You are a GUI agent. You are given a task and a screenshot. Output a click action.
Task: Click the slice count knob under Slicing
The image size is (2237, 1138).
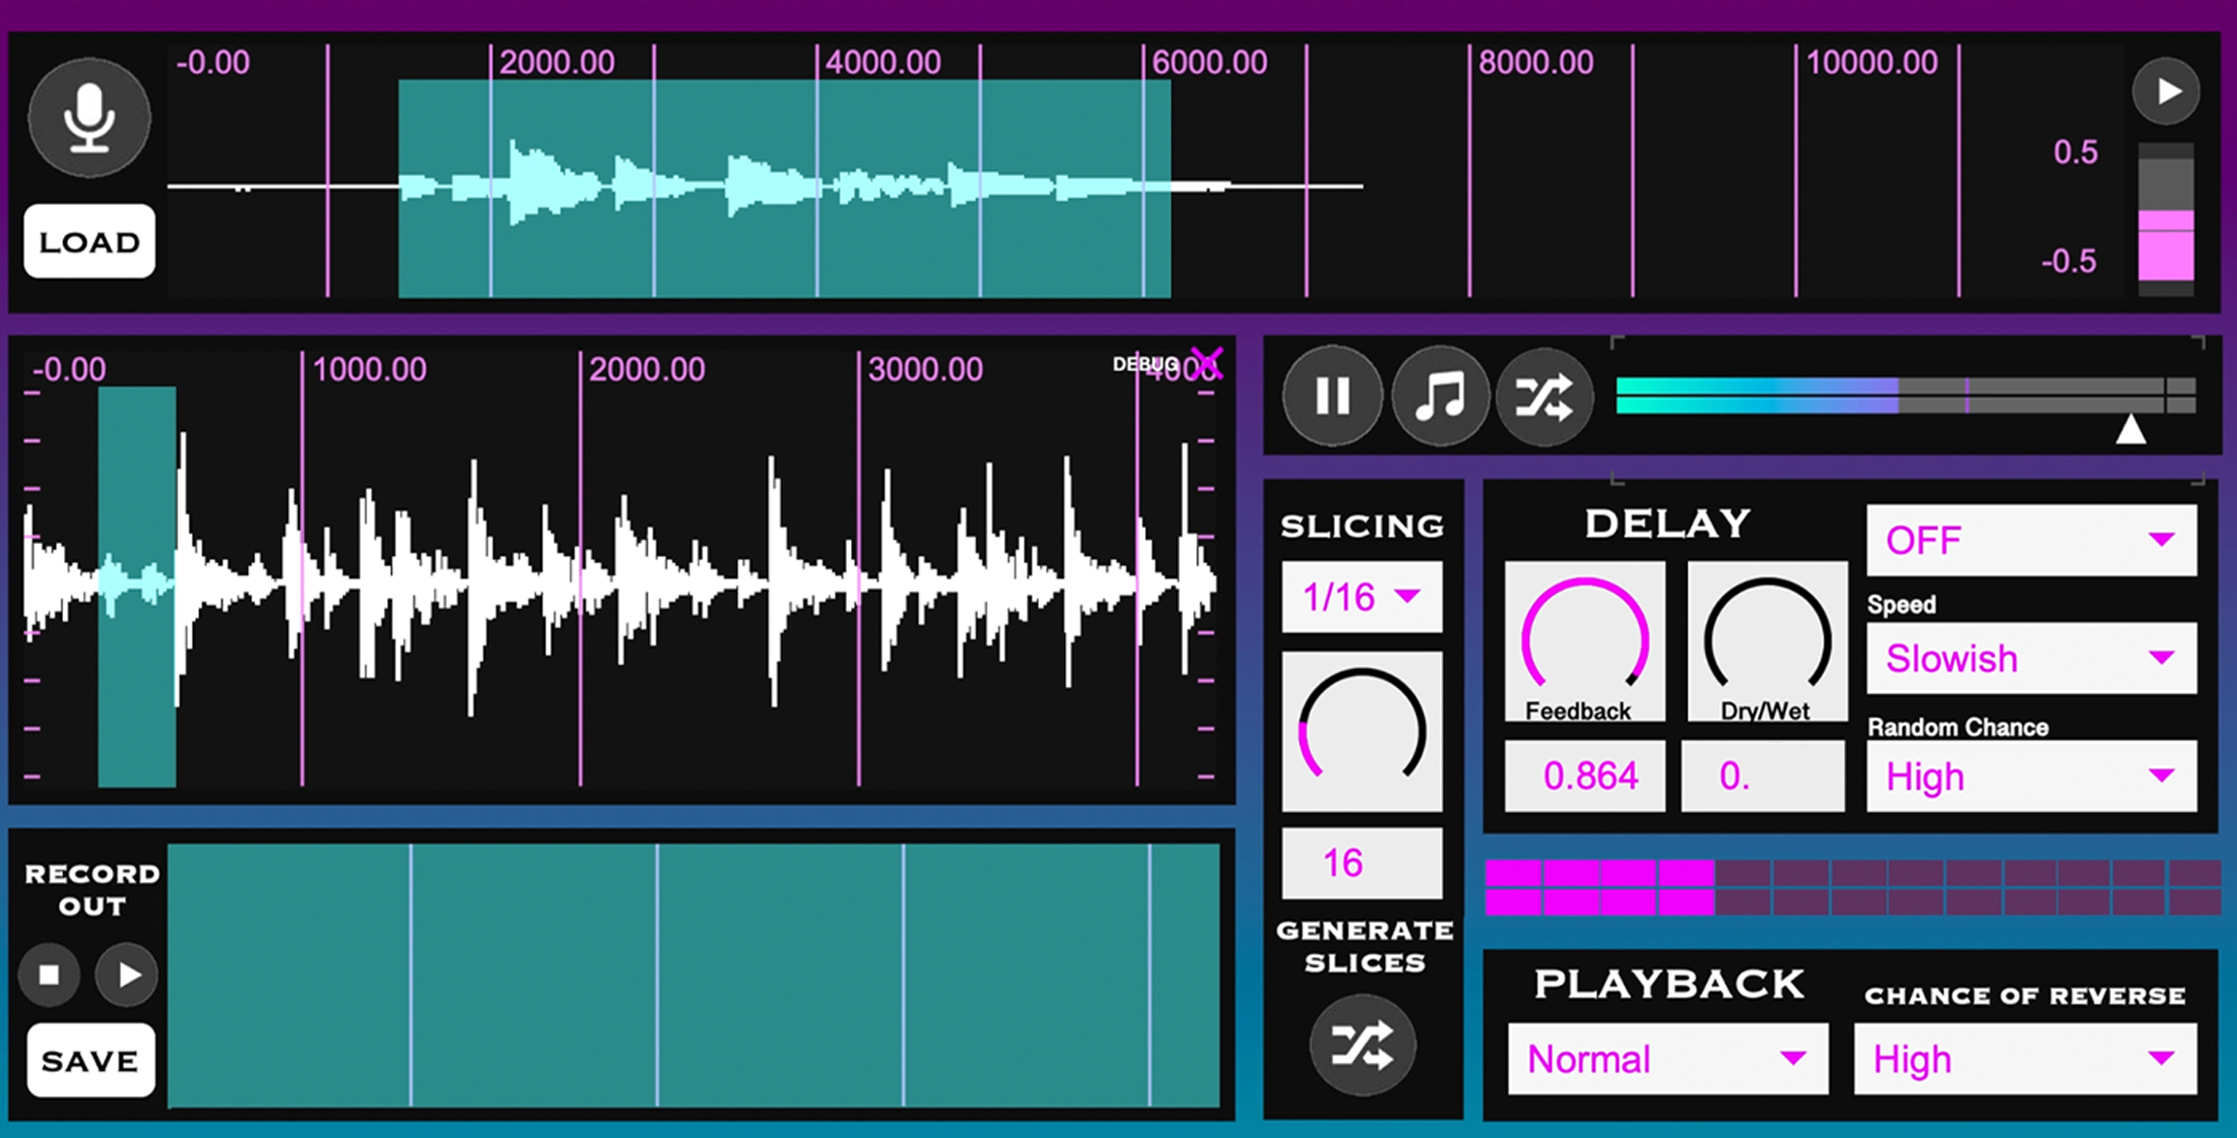1362,732
